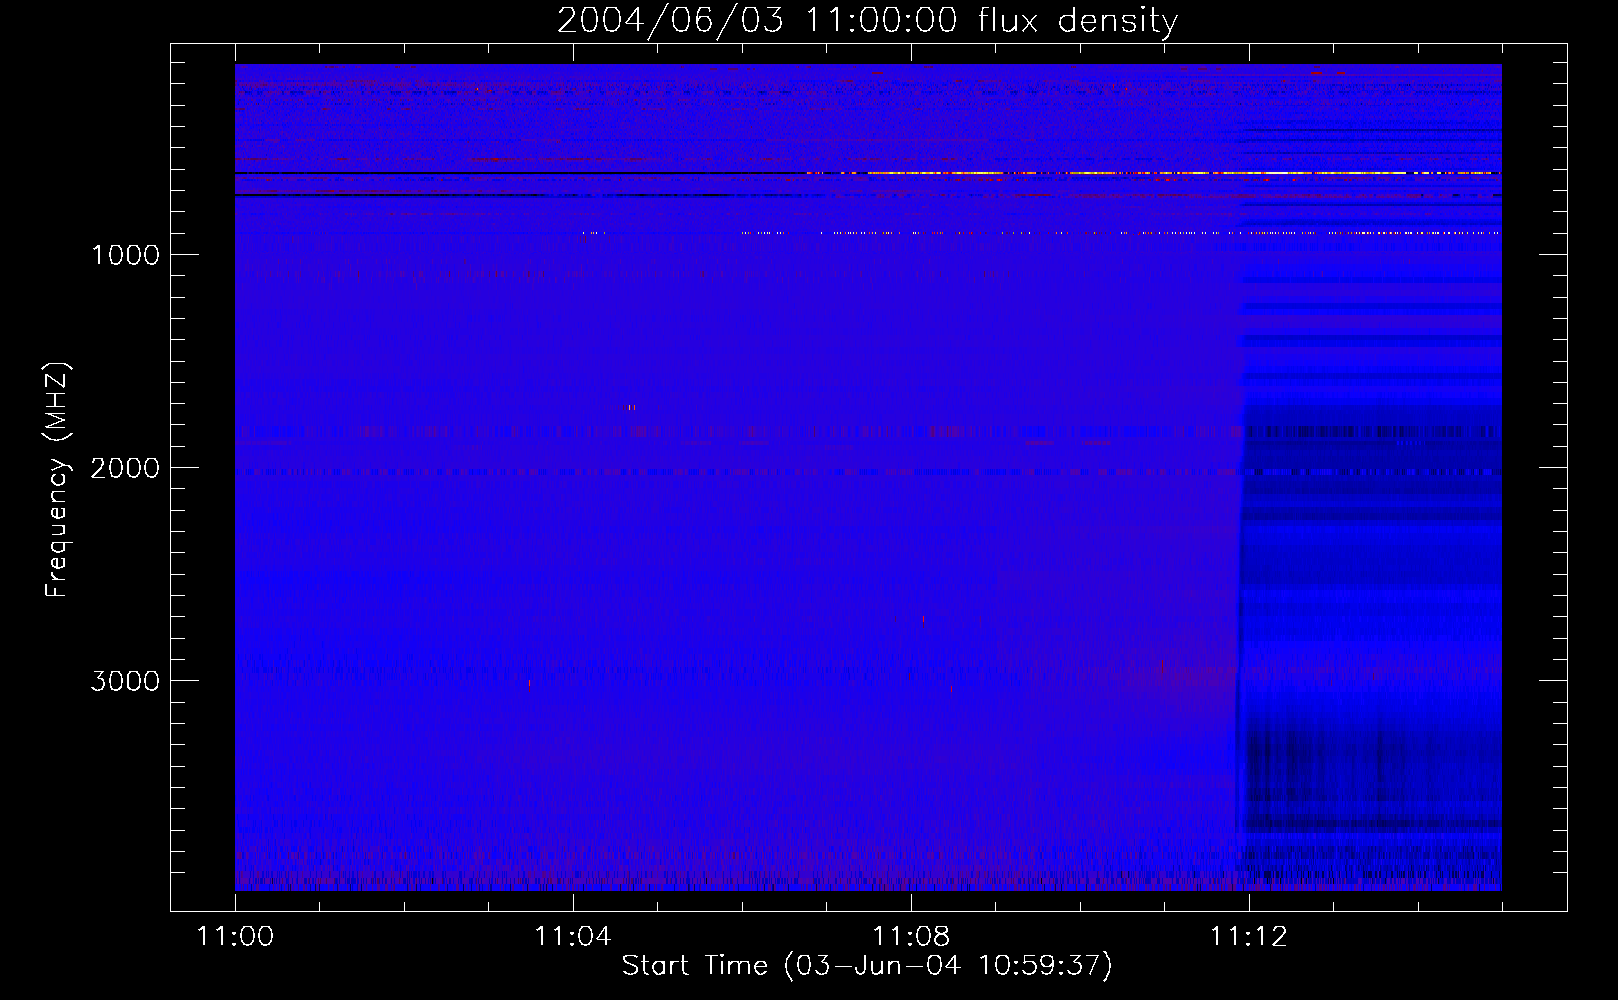Select the 11:08 time tick label
Screen dimensions: 1618x1000
[911, 937]
